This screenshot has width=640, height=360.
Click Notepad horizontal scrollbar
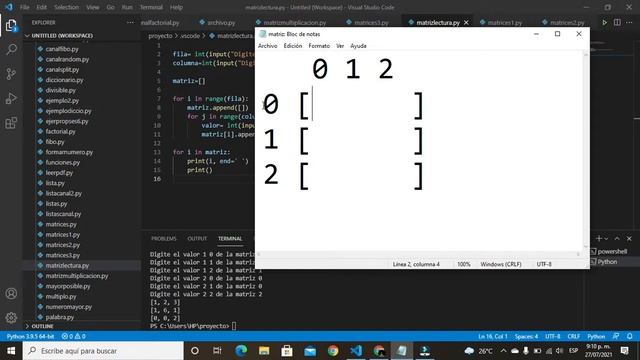tap(418, 254)
